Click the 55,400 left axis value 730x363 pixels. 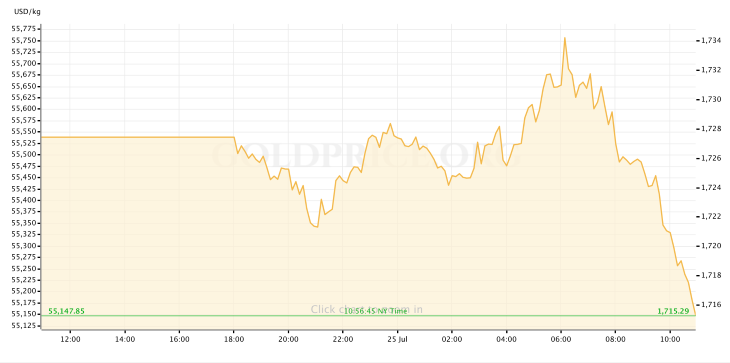[x=25, y=200]
